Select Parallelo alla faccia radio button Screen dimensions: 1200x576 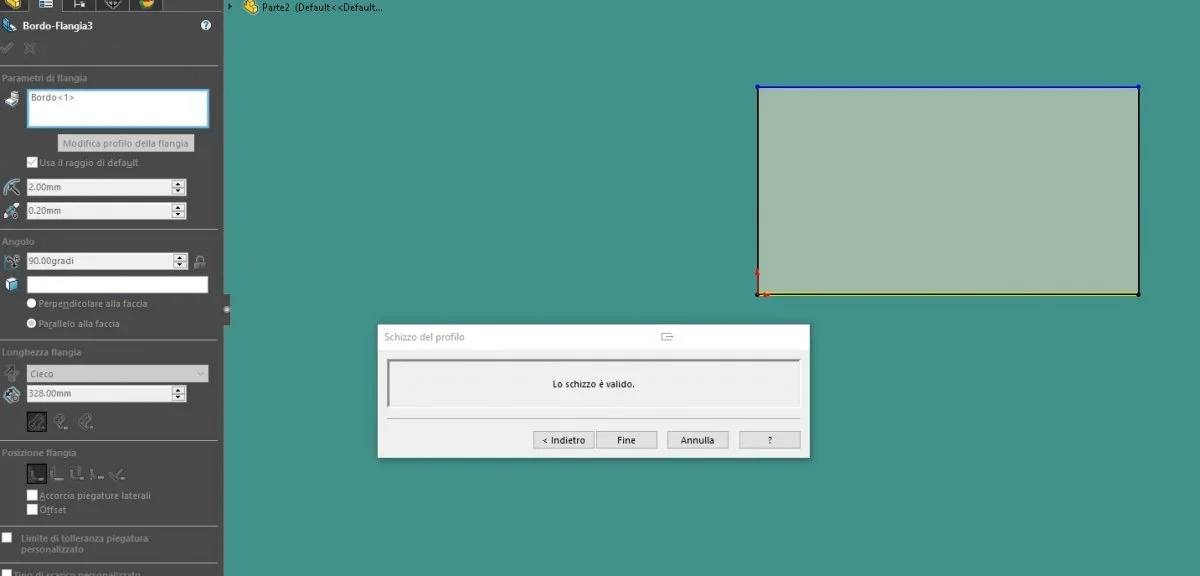click(32, 324)
